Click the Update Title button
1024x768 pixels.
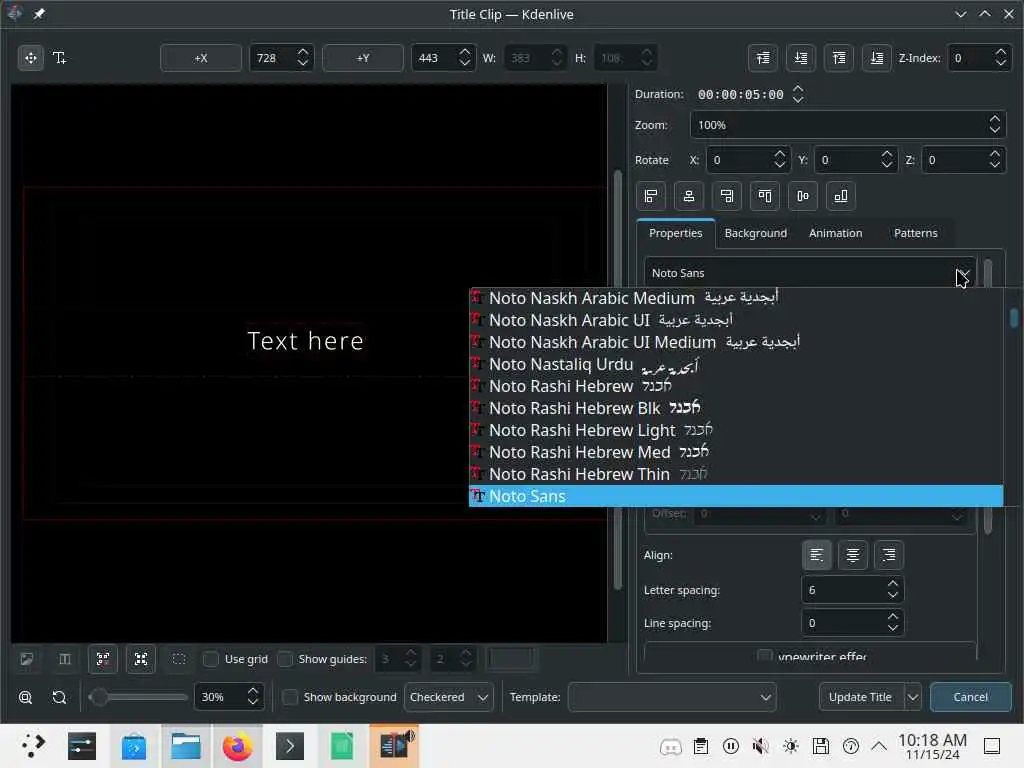click(x=861, y=697)
